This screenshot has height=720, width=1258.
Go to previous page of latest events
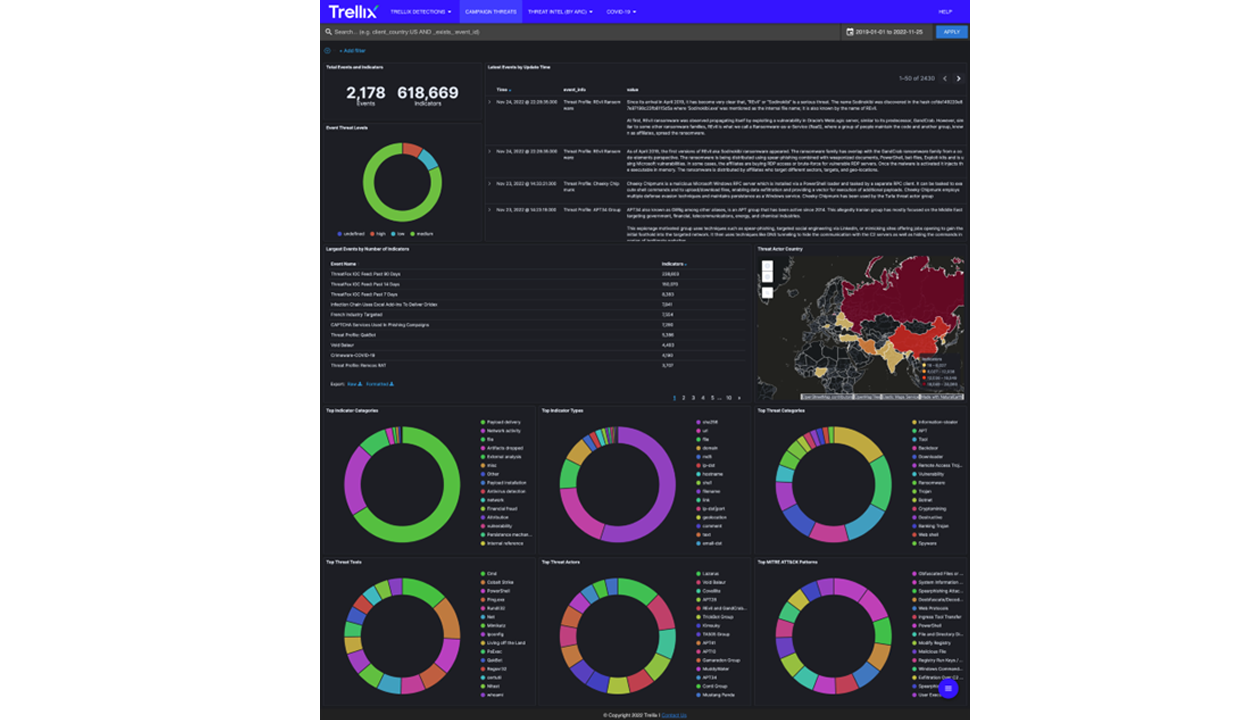944,78
